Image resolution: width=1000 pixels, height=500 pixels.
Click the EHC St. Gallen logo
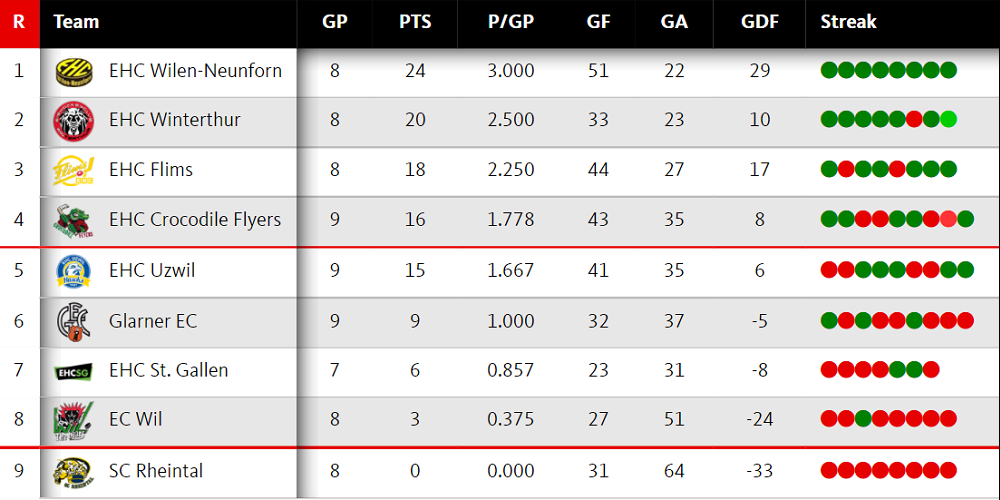[74, 371]
